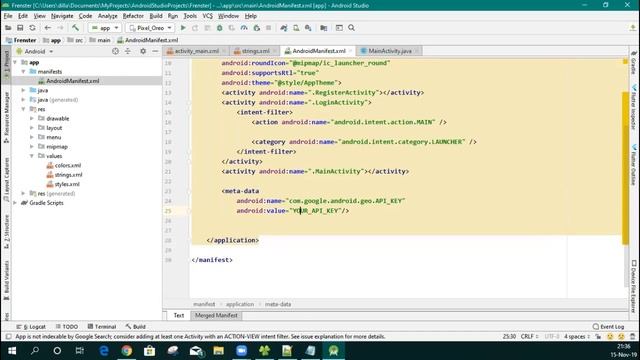Click the Stop square toolbar icon

click(268, 28)
